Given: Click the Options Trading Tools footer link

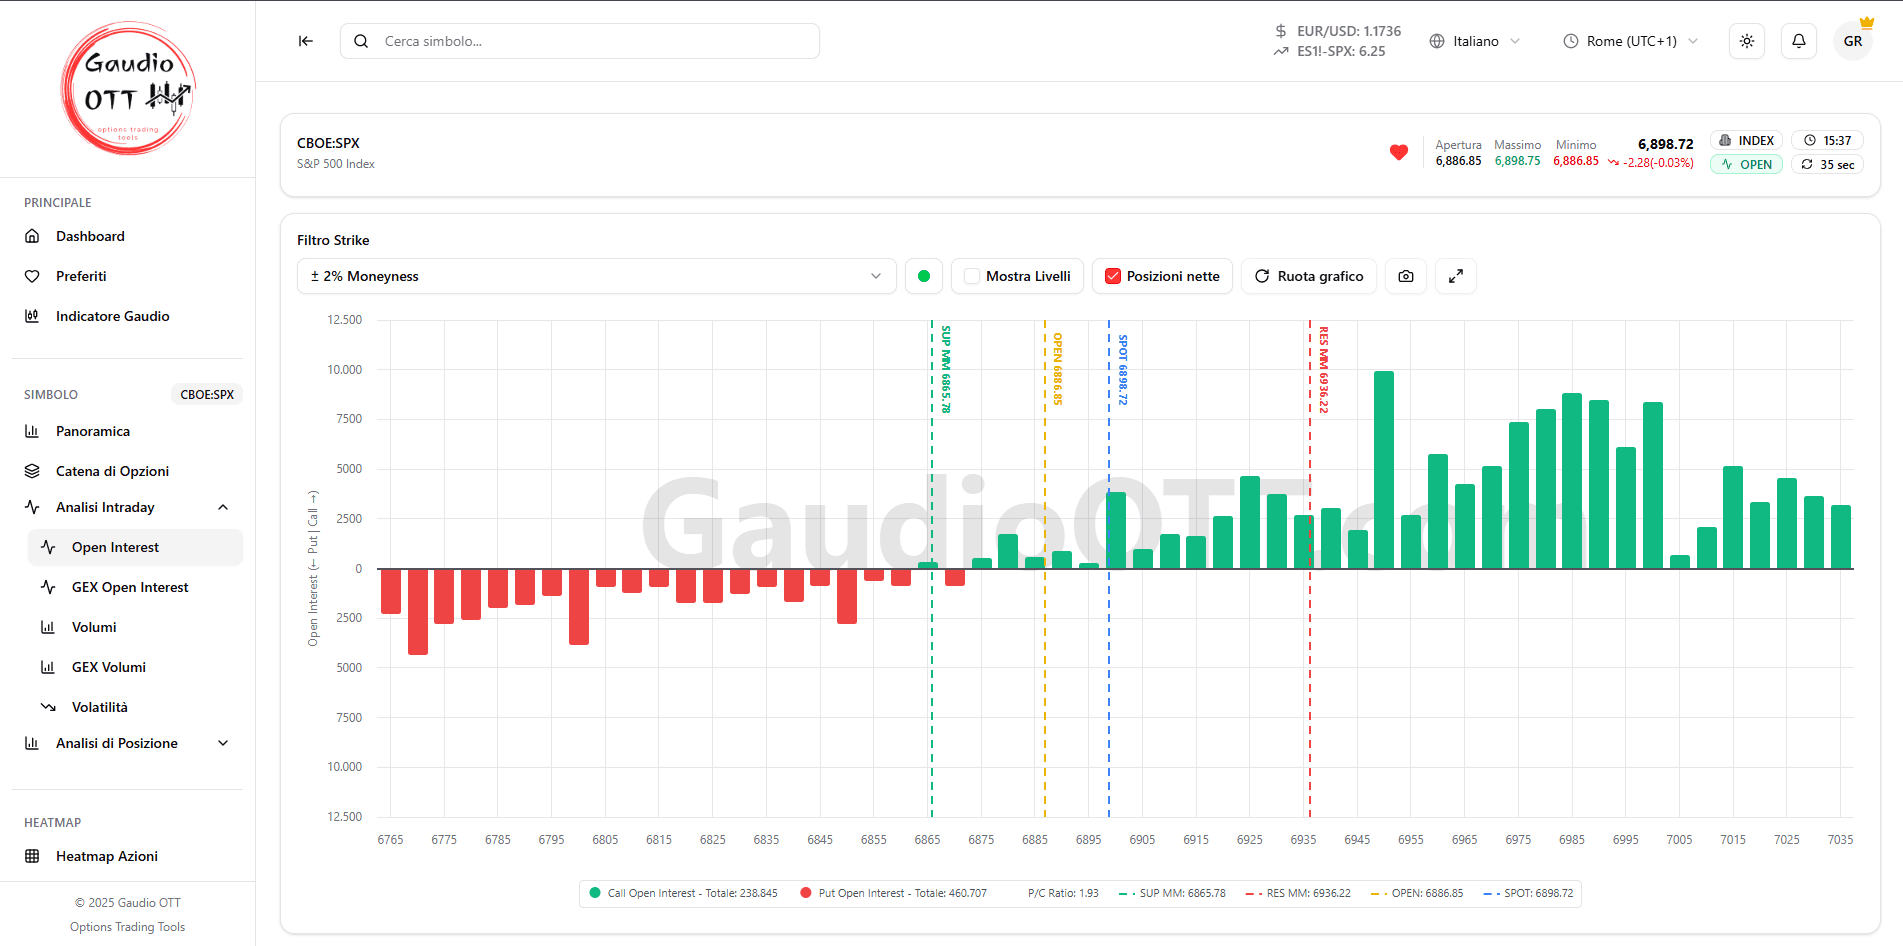Looking at the screenshot, I should coord(127,926).
